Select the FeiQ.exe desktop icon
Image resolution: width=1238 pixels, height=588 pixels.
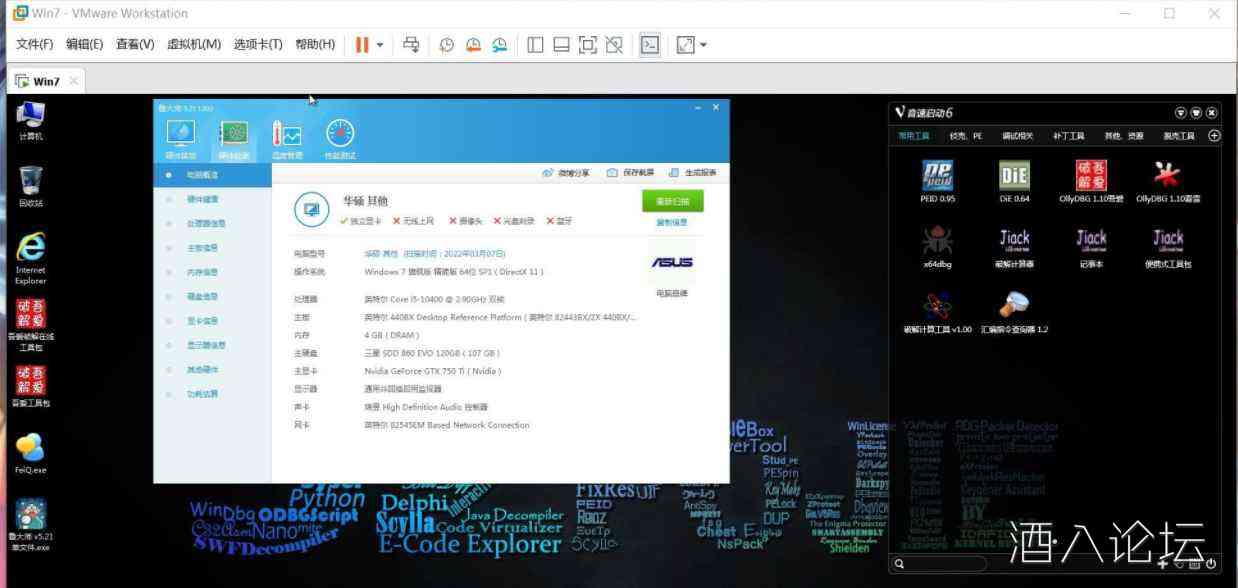[31, 454]
